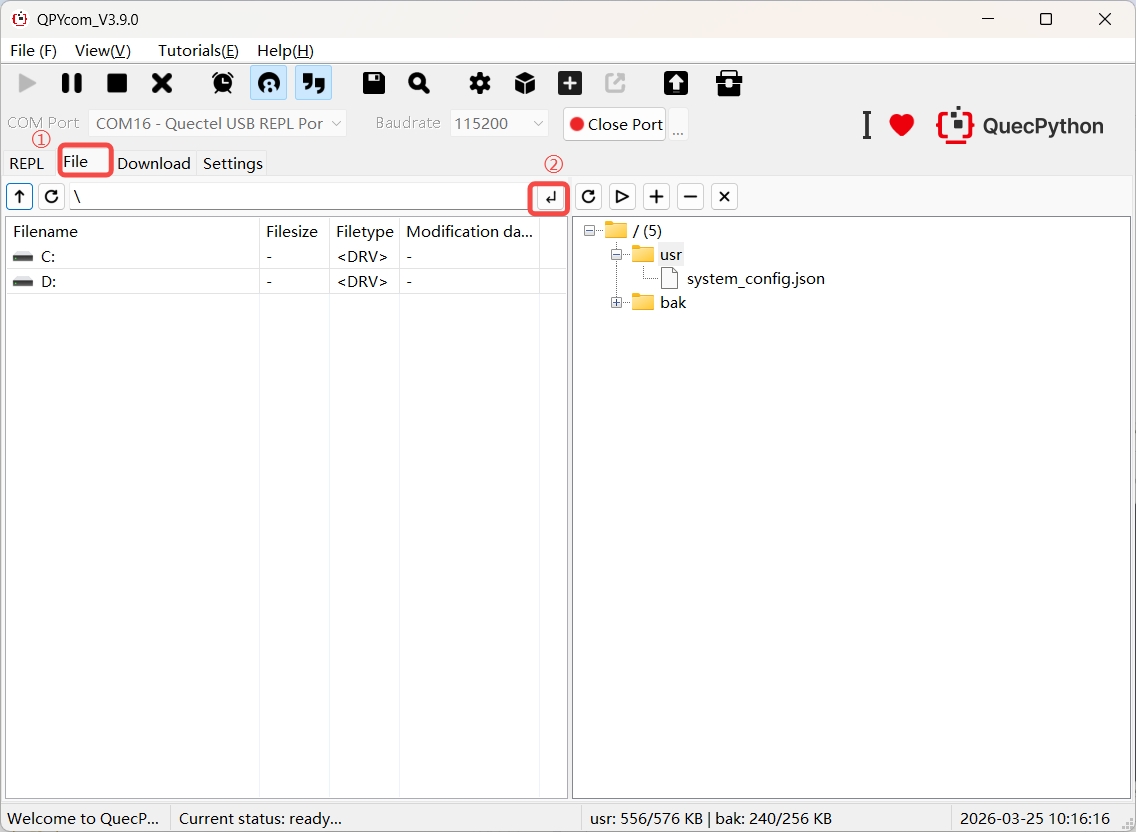Toggle the highlighted headset toolbar button
The width and height of the screenshot is (1136, 832).
[x=268, y=83]
